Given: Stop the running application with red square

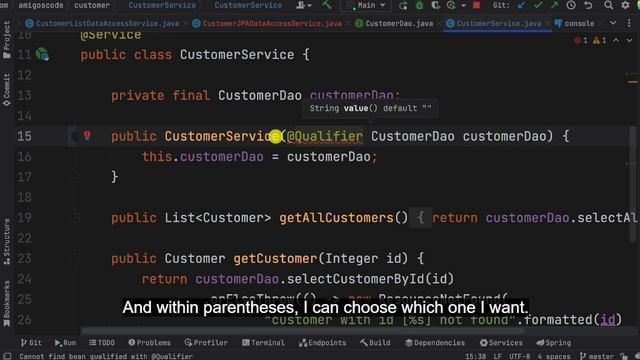Looking at the screenshot, I should (x=476, y=5).
